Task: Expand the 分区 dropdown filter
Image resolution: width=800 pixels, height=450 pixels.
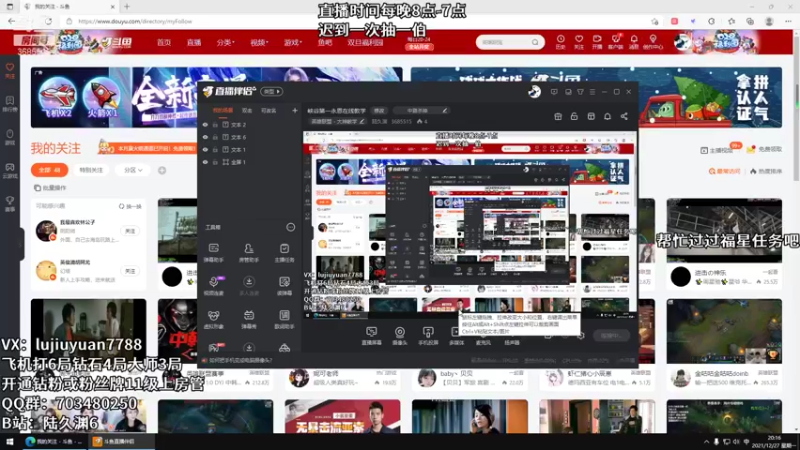Action: (x=133, y=170)
